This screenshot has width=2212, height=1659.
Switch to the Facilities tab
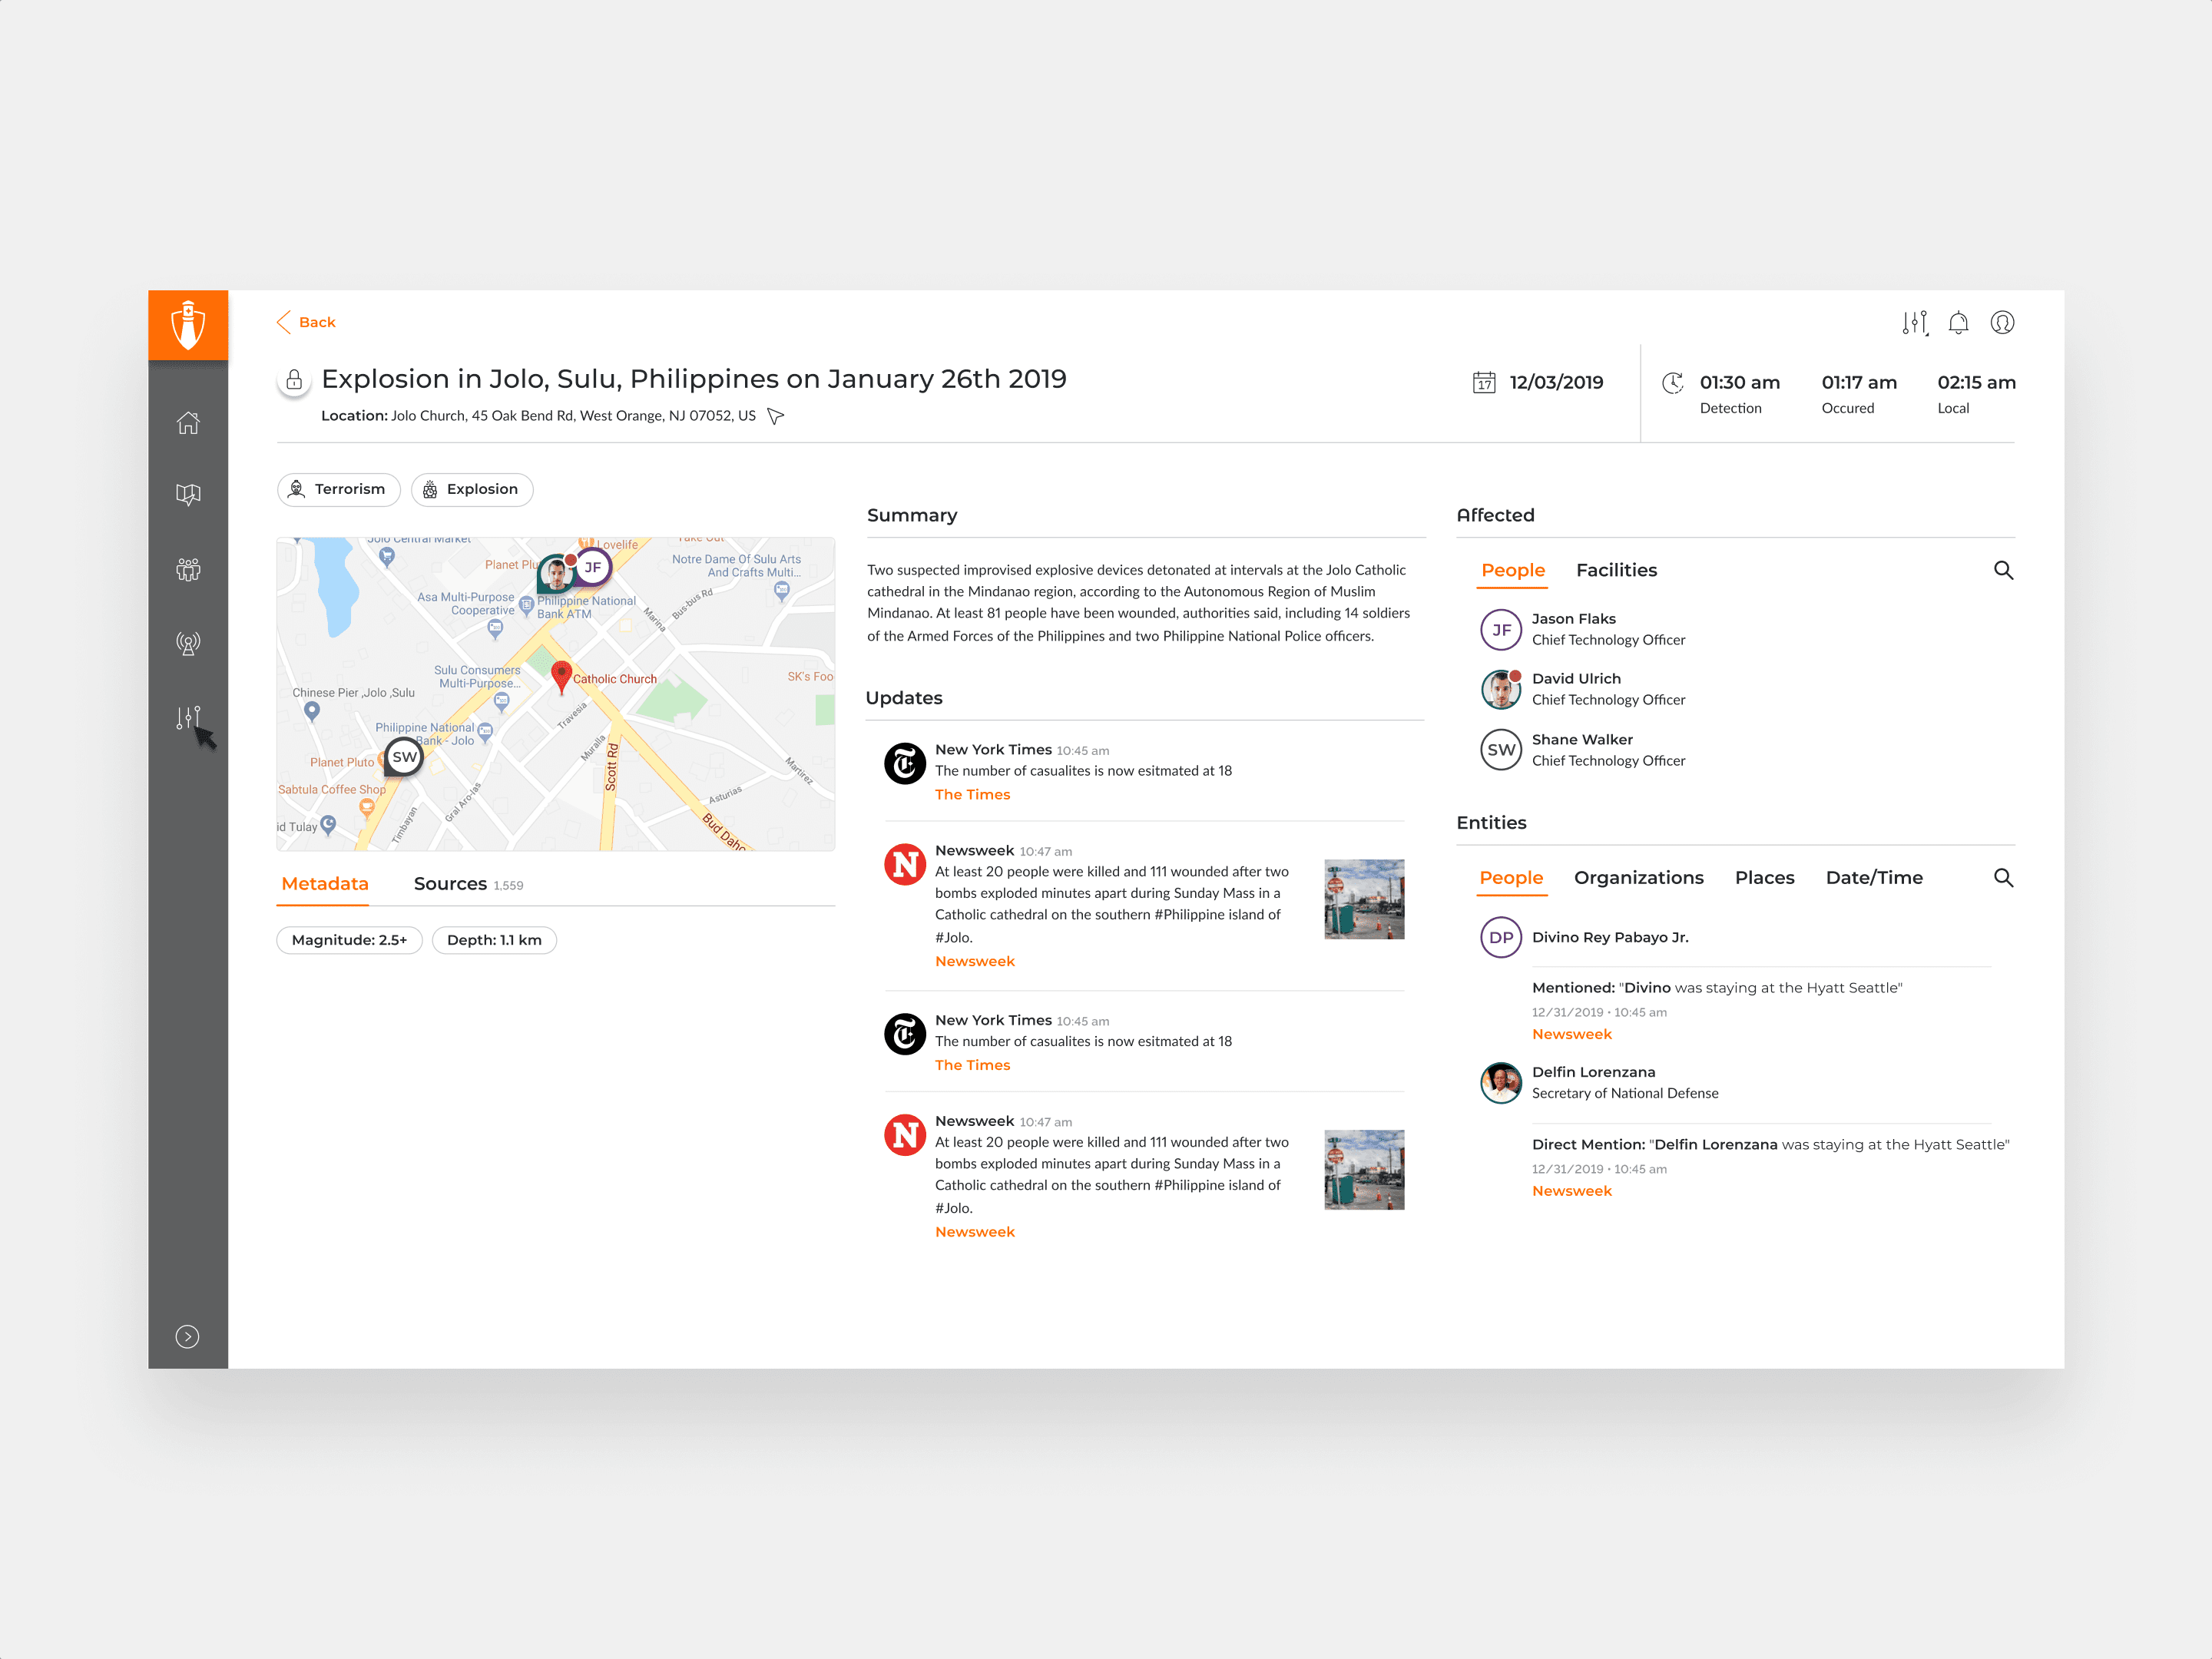coord(1616,570)
